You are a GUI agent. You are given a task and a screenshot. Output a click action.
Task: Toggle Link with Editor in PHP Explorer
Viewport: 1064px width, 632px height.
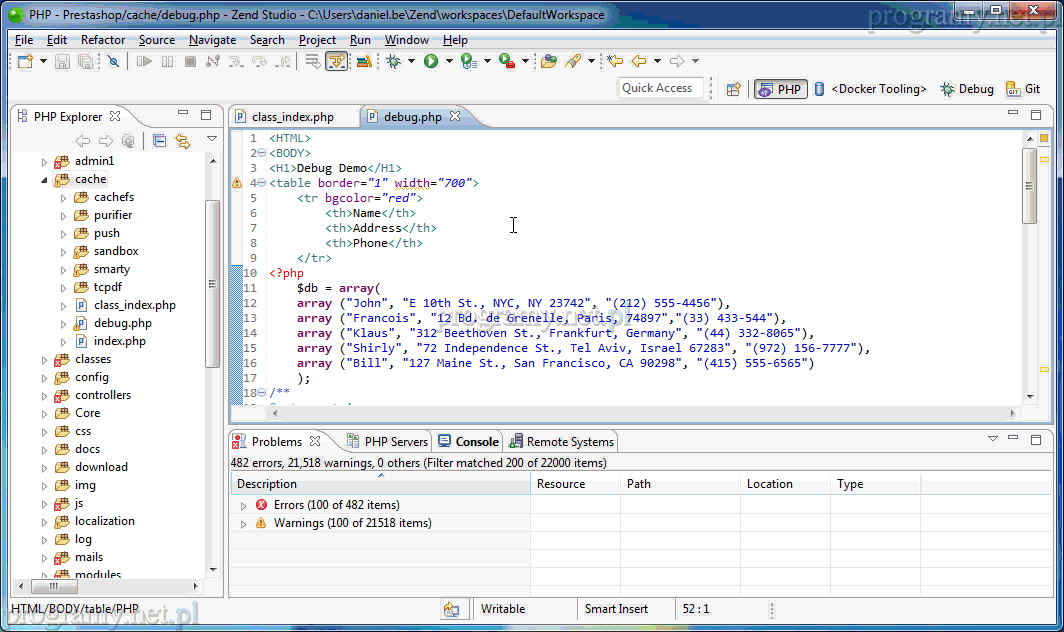coord(183,141)
